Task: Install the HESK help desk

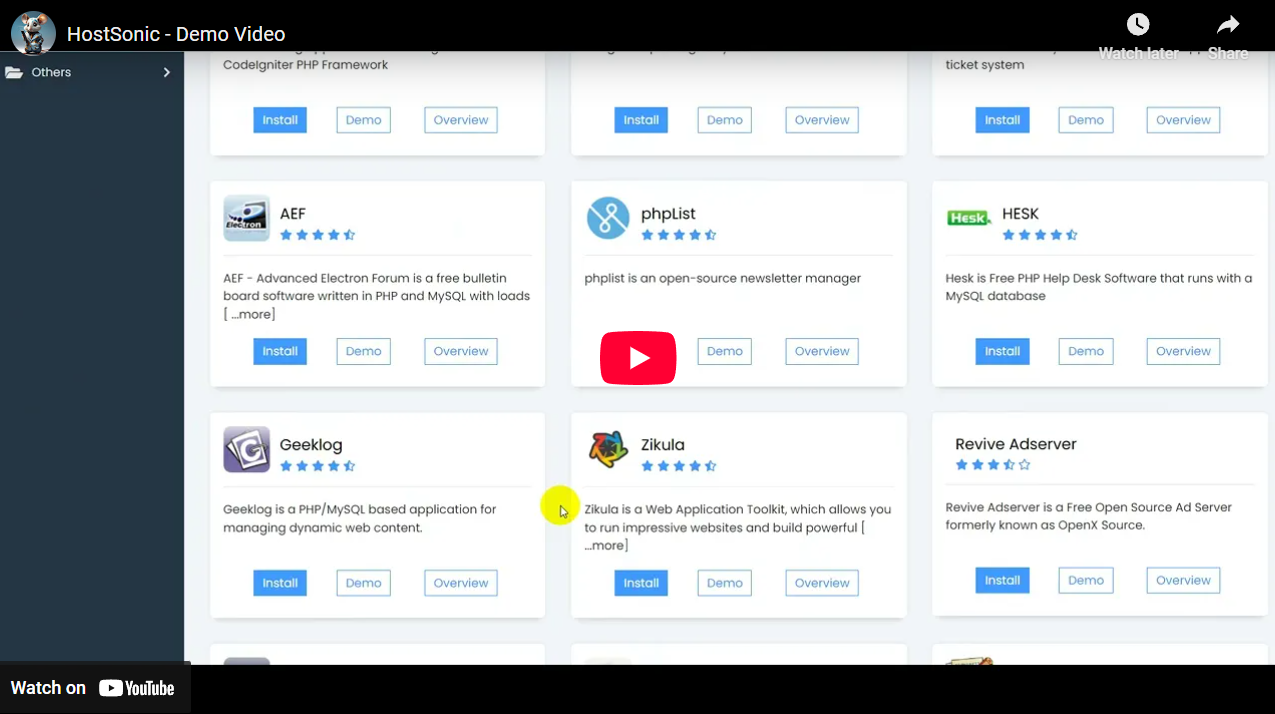Action: click(x=1002, y=351)
